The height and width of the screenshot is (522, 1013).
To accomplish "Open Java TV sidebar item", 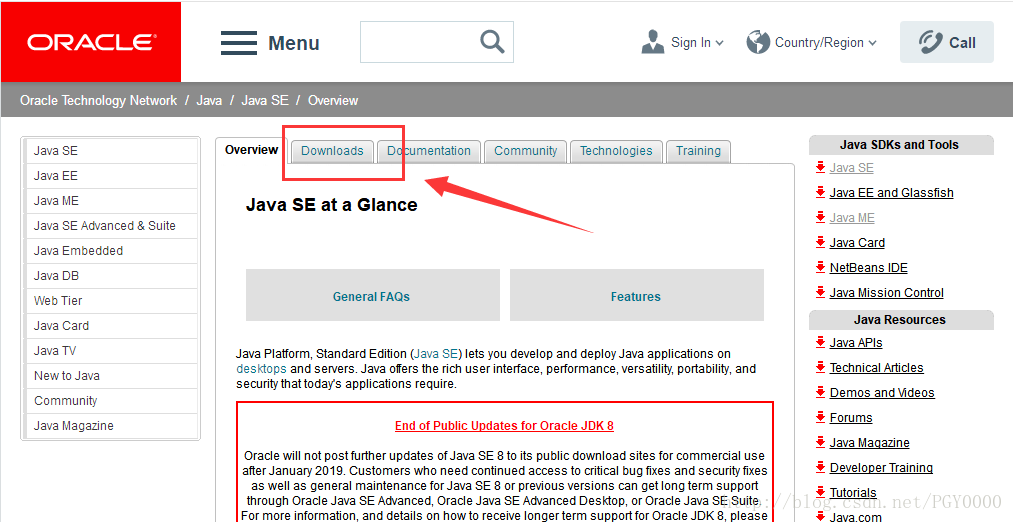I will 111,351.
